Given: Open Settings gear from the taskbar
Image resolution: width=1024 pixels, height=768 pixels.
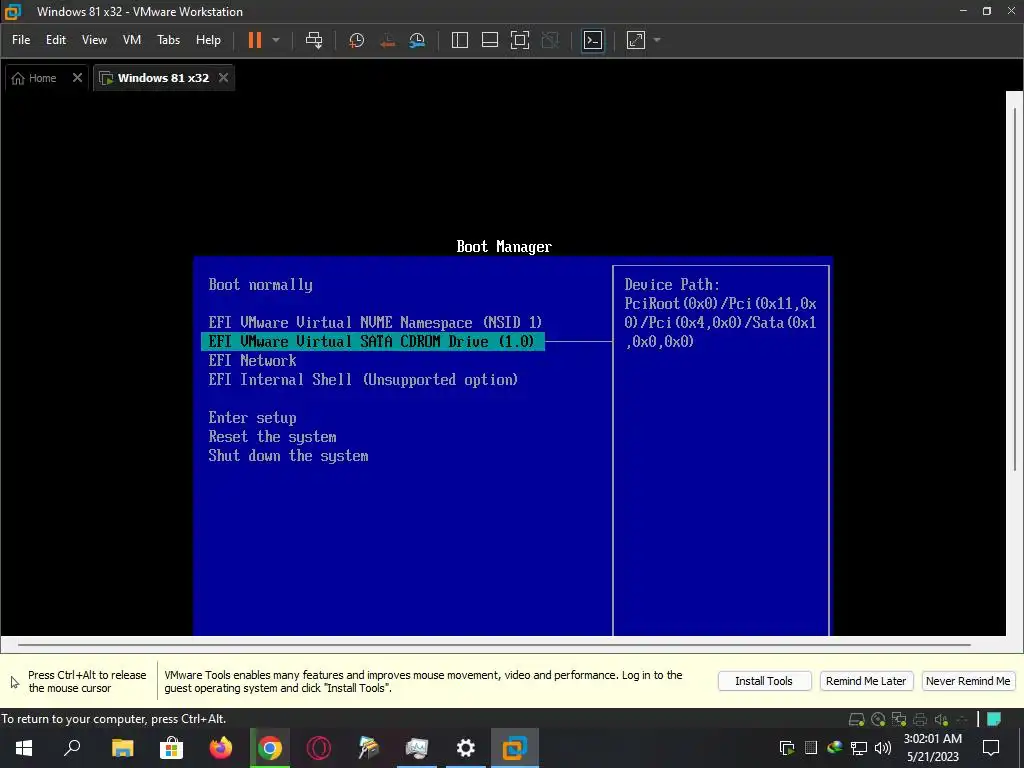Looking at the screenshot, I should pyautogui.click(x=466, y=748).
